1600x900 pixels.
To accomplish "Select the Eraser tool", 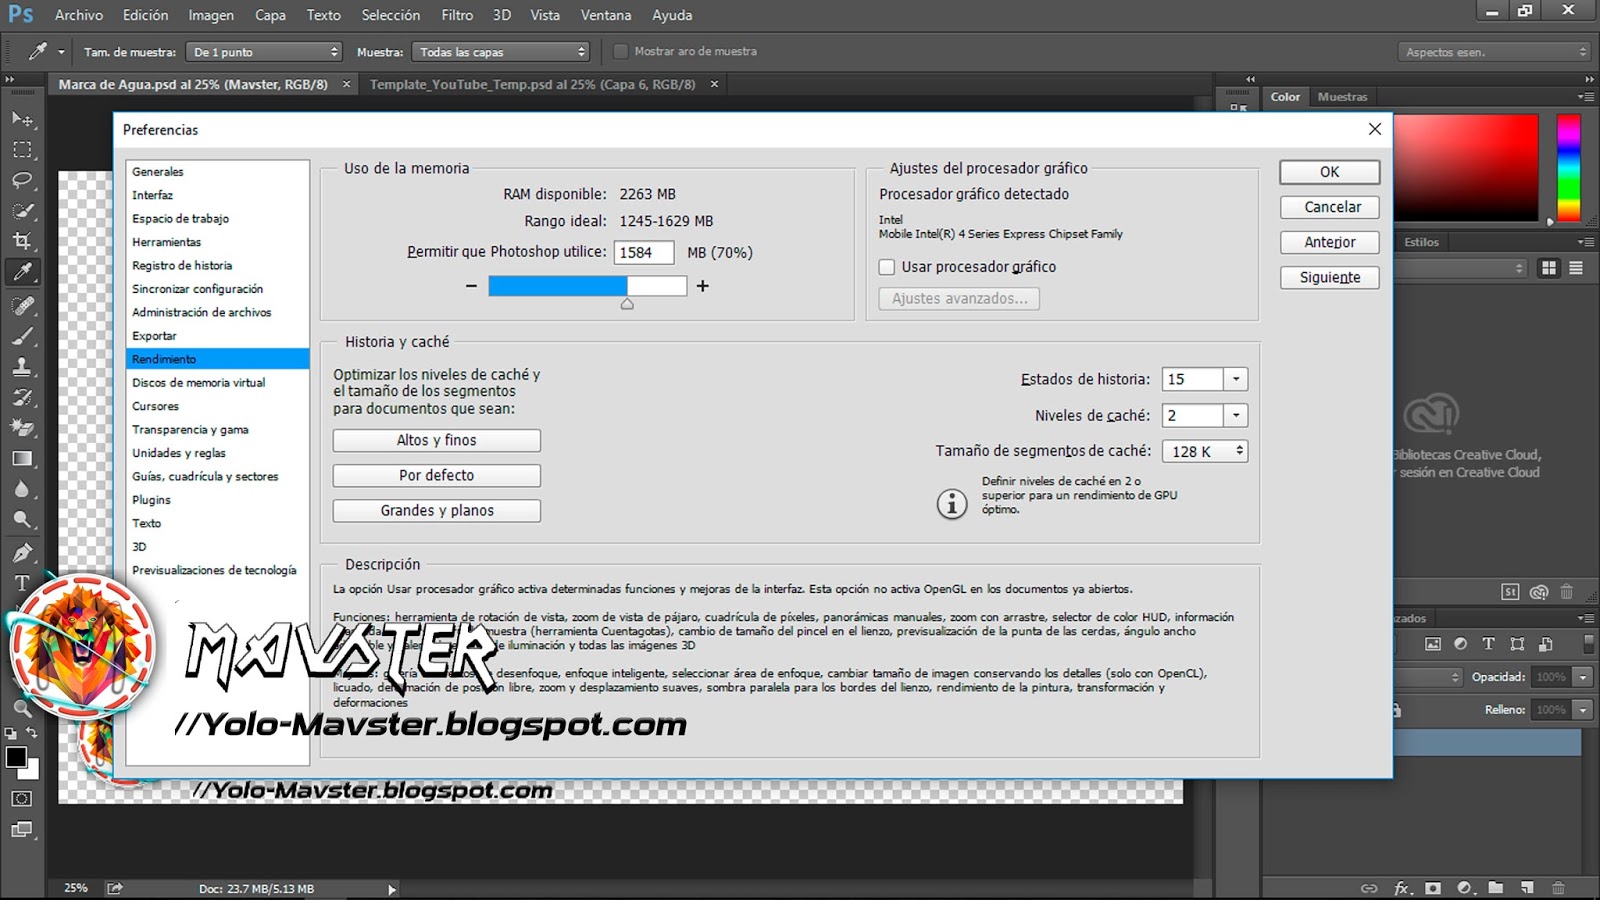I will pos(22,428).
